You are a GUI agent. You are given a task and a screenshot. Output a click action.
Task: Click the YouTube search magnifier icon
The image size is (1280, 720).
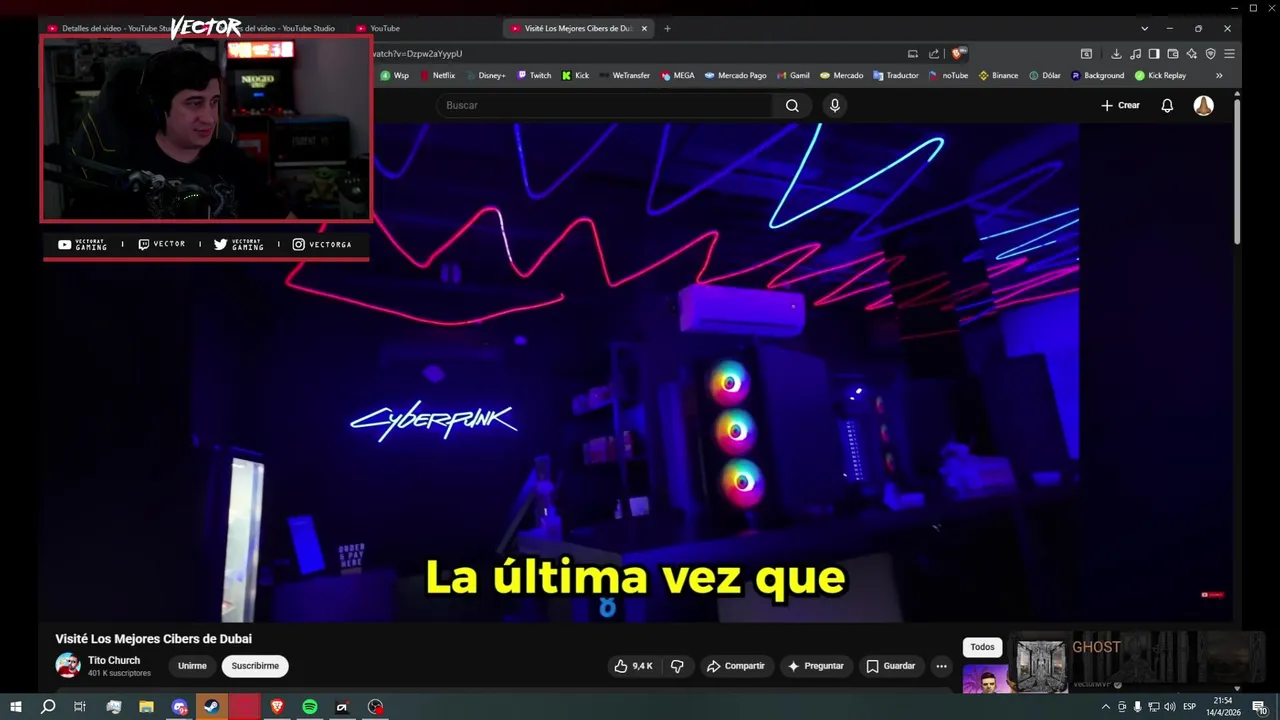pyautogui.click(x=792, y=105)
